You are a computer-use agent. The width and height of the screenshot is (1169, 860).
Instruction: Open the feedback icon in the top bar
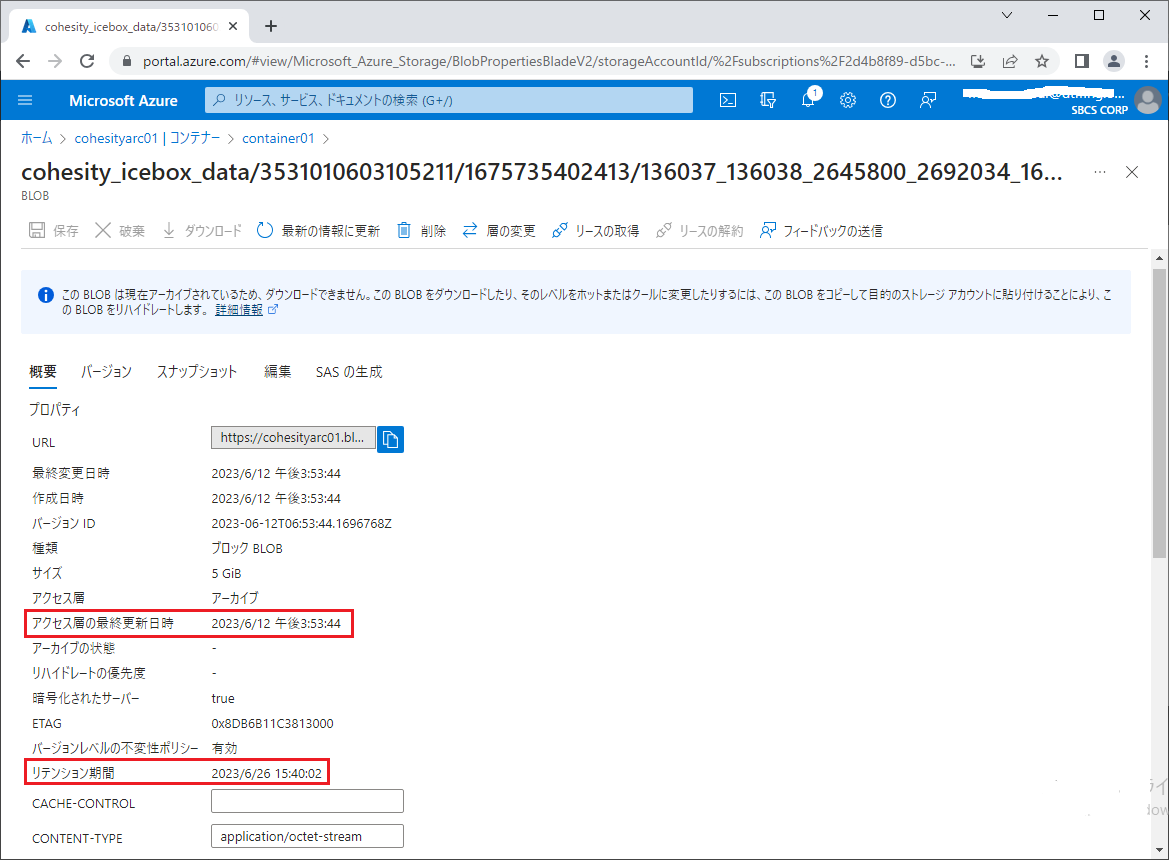tap(927, 100)
